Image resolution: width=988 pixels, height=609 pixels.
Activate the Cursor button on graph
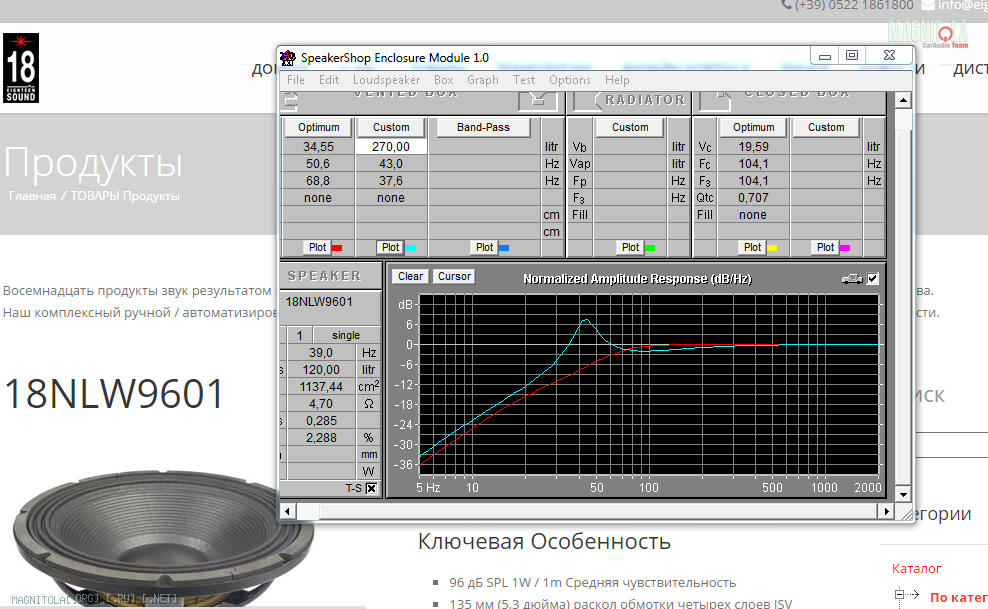coord(454,276)
